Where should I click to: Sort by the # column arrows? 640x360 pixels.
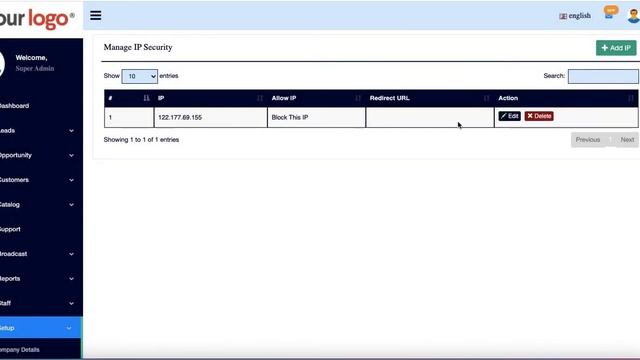[x=147, y=98]
